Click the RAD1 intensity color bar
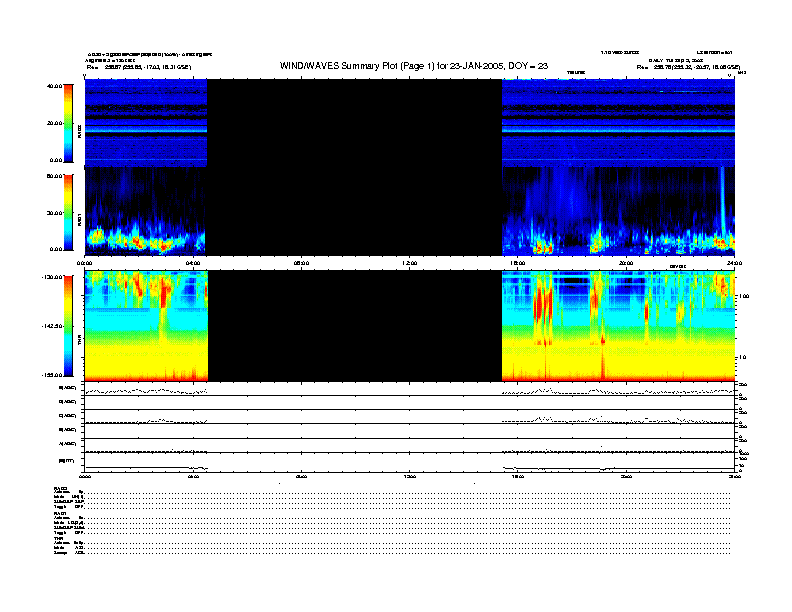 click(68, 213)
